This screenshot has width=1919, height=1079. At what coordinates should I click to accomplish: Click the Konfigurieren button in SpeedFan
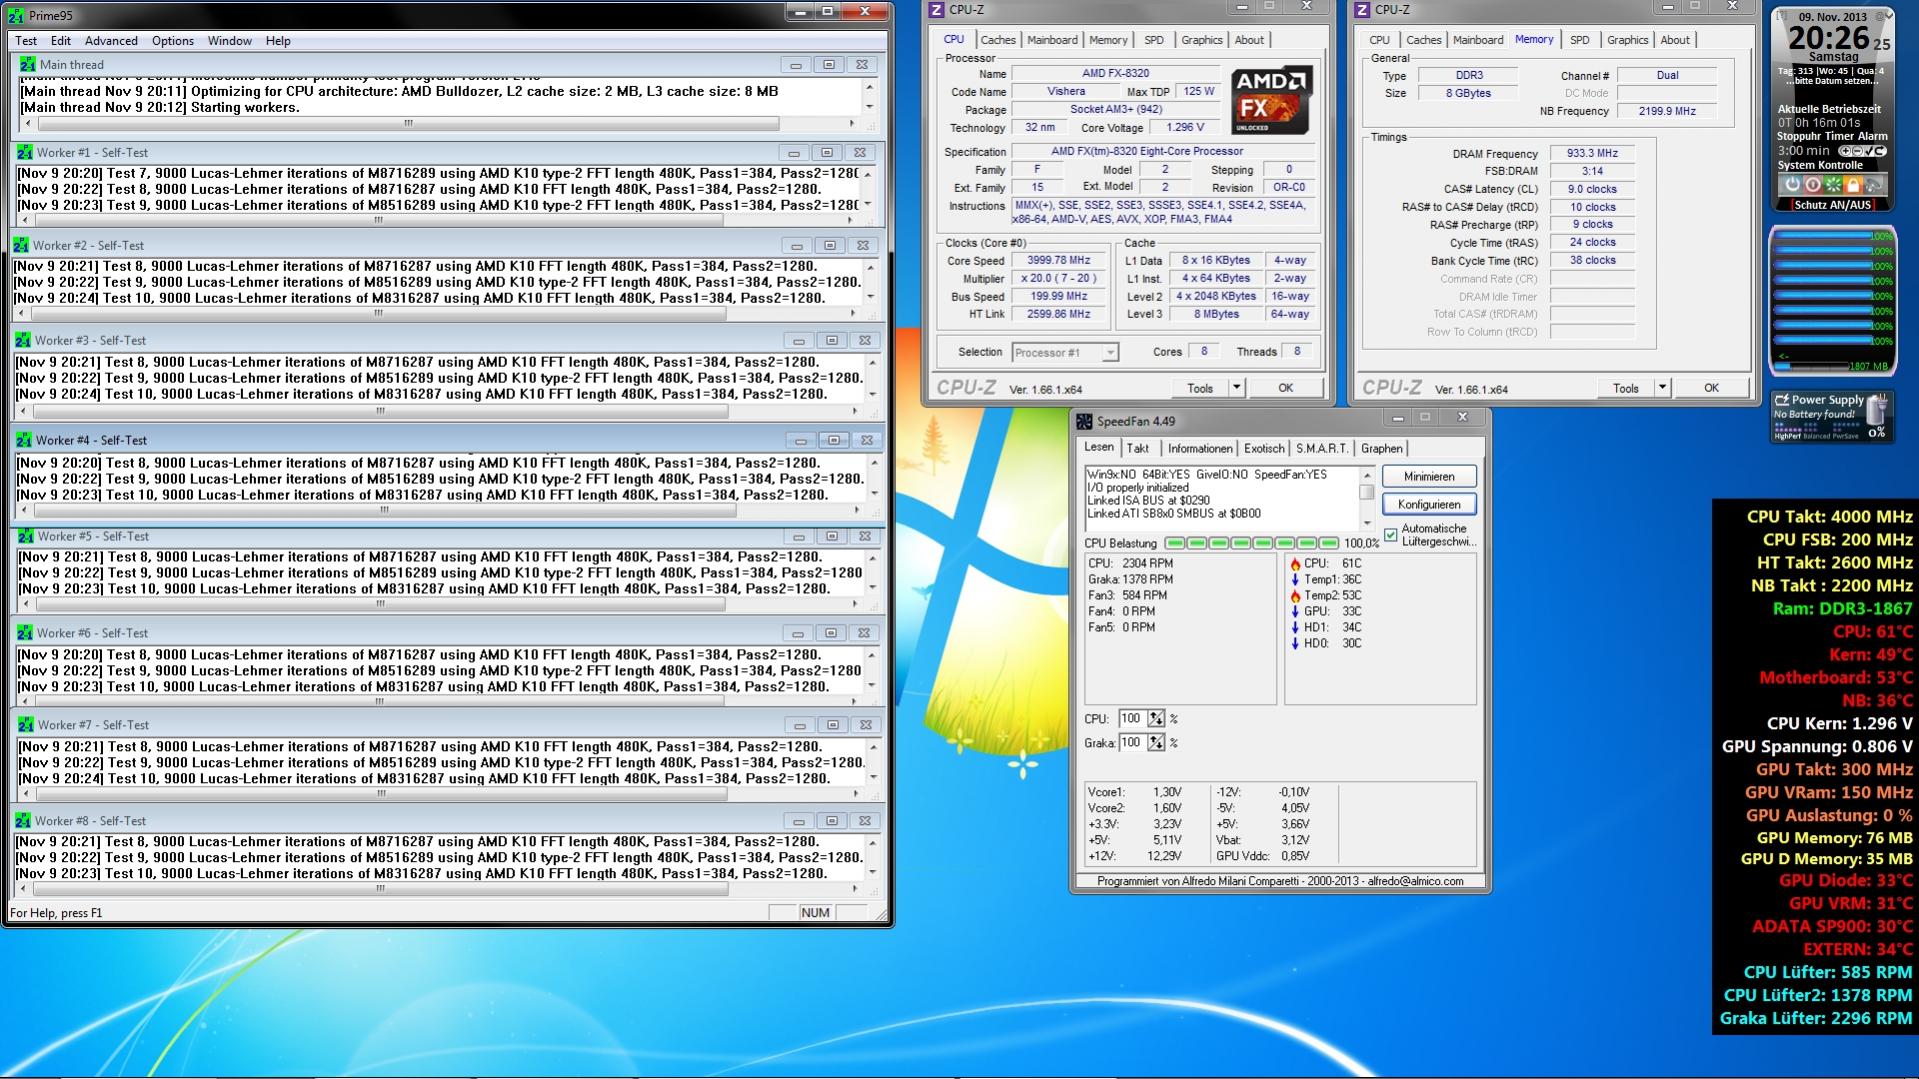tap(1429, 505)
